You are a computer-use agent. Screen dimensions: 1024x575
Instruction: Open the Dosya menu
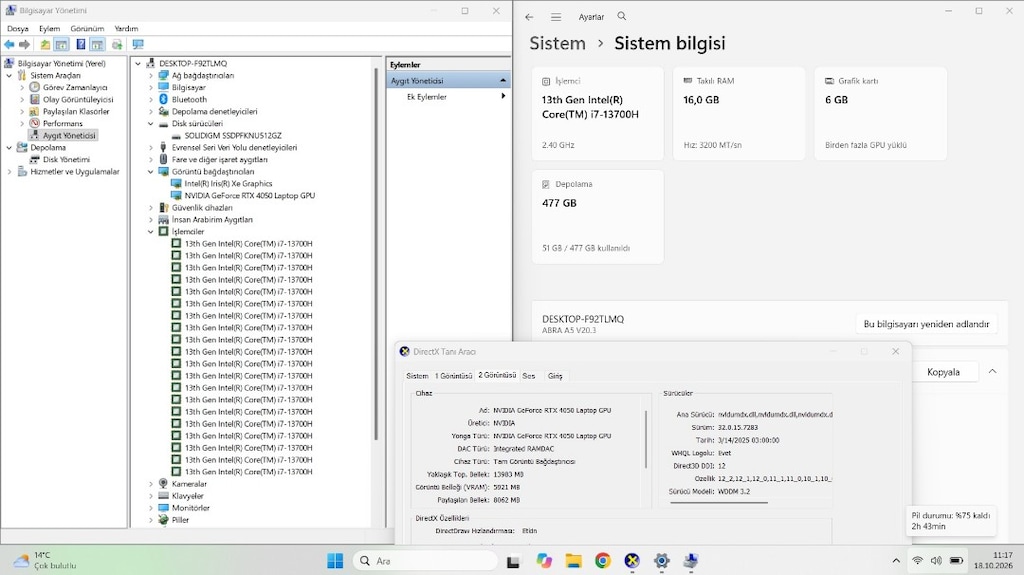[18, 29]
